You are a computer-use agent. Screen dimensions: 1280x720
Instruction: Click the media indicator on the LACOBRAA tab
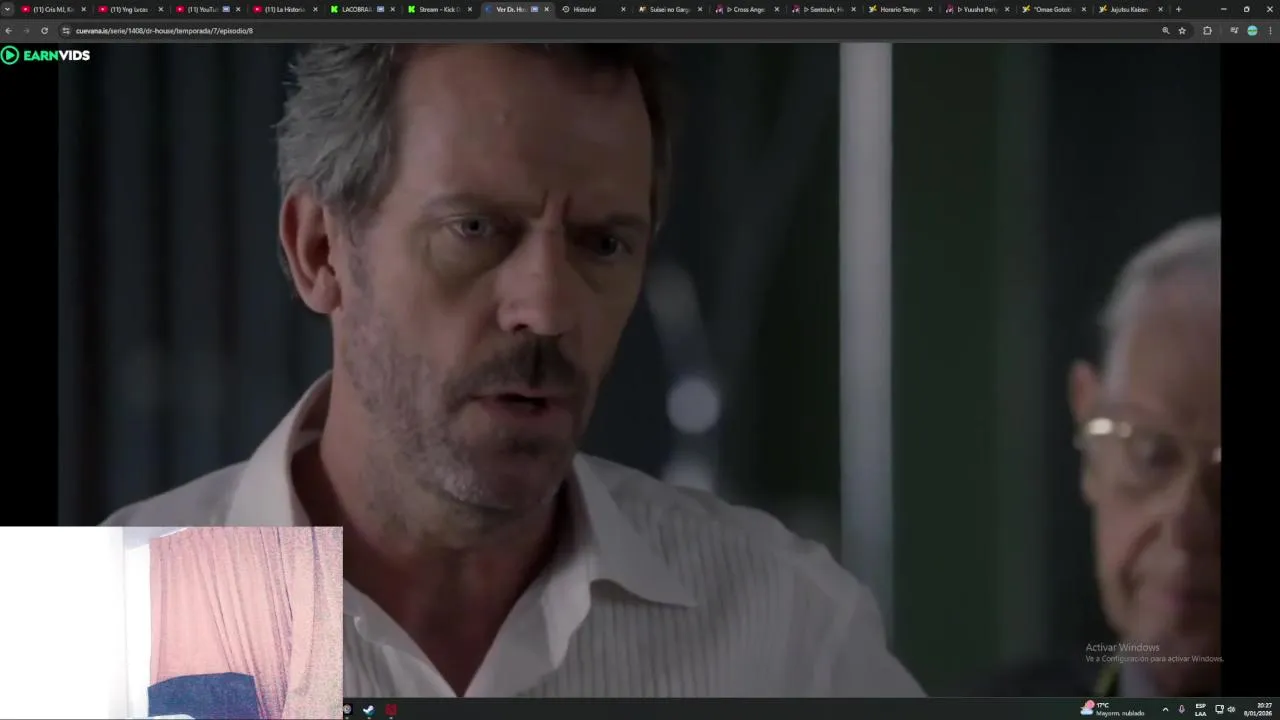(380, 9)
